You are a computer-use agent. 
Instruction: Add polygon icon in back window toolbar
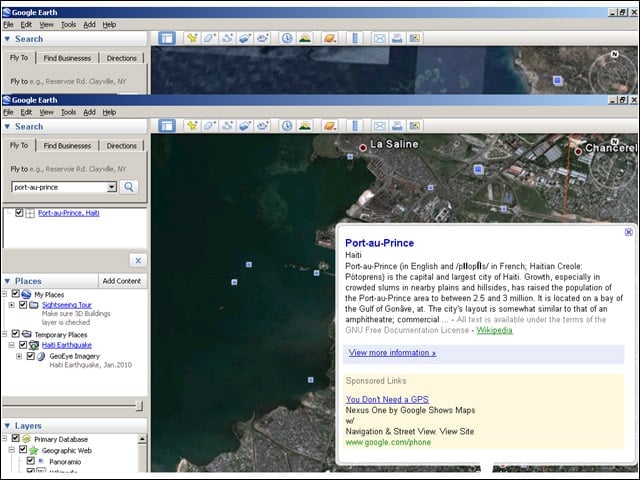pos(209,38)
